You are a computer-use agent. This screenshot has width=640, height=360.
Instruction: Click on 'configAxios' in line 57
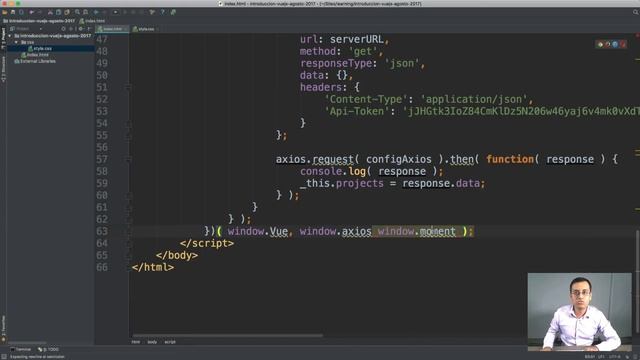(x=399, y=159)
